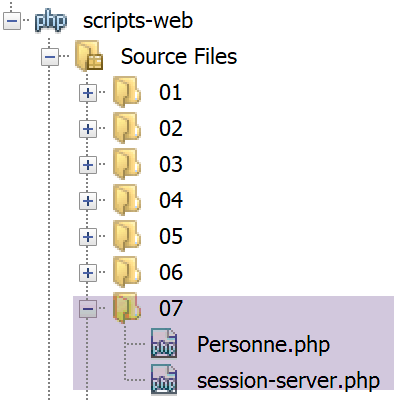The height and width of the screenshot is (400, 415).
Task: Click the folder icon for 05
Action: click(x=127, y=236)
